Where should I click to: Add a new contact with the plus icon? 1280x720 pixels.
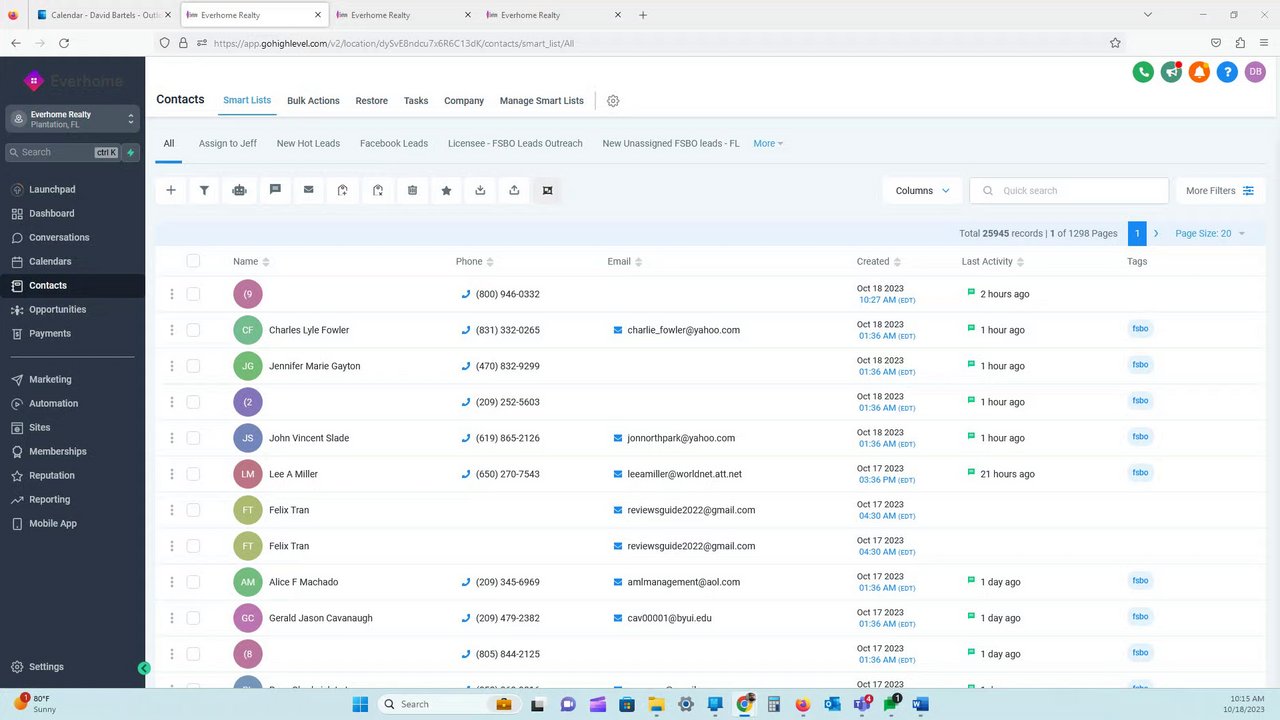coord(171,190)
